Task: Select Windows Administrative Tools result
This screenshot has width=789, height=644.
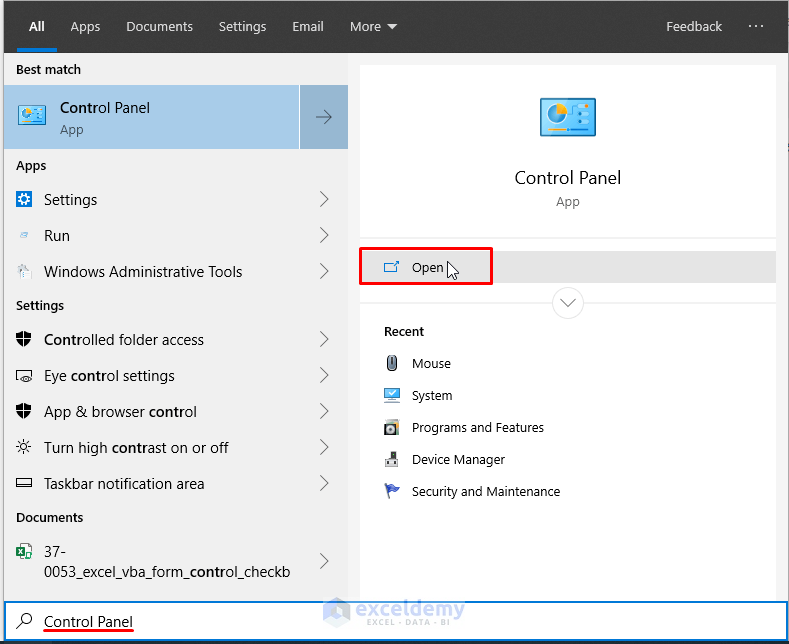Action: pyautogui.click(x=176, y=271)
